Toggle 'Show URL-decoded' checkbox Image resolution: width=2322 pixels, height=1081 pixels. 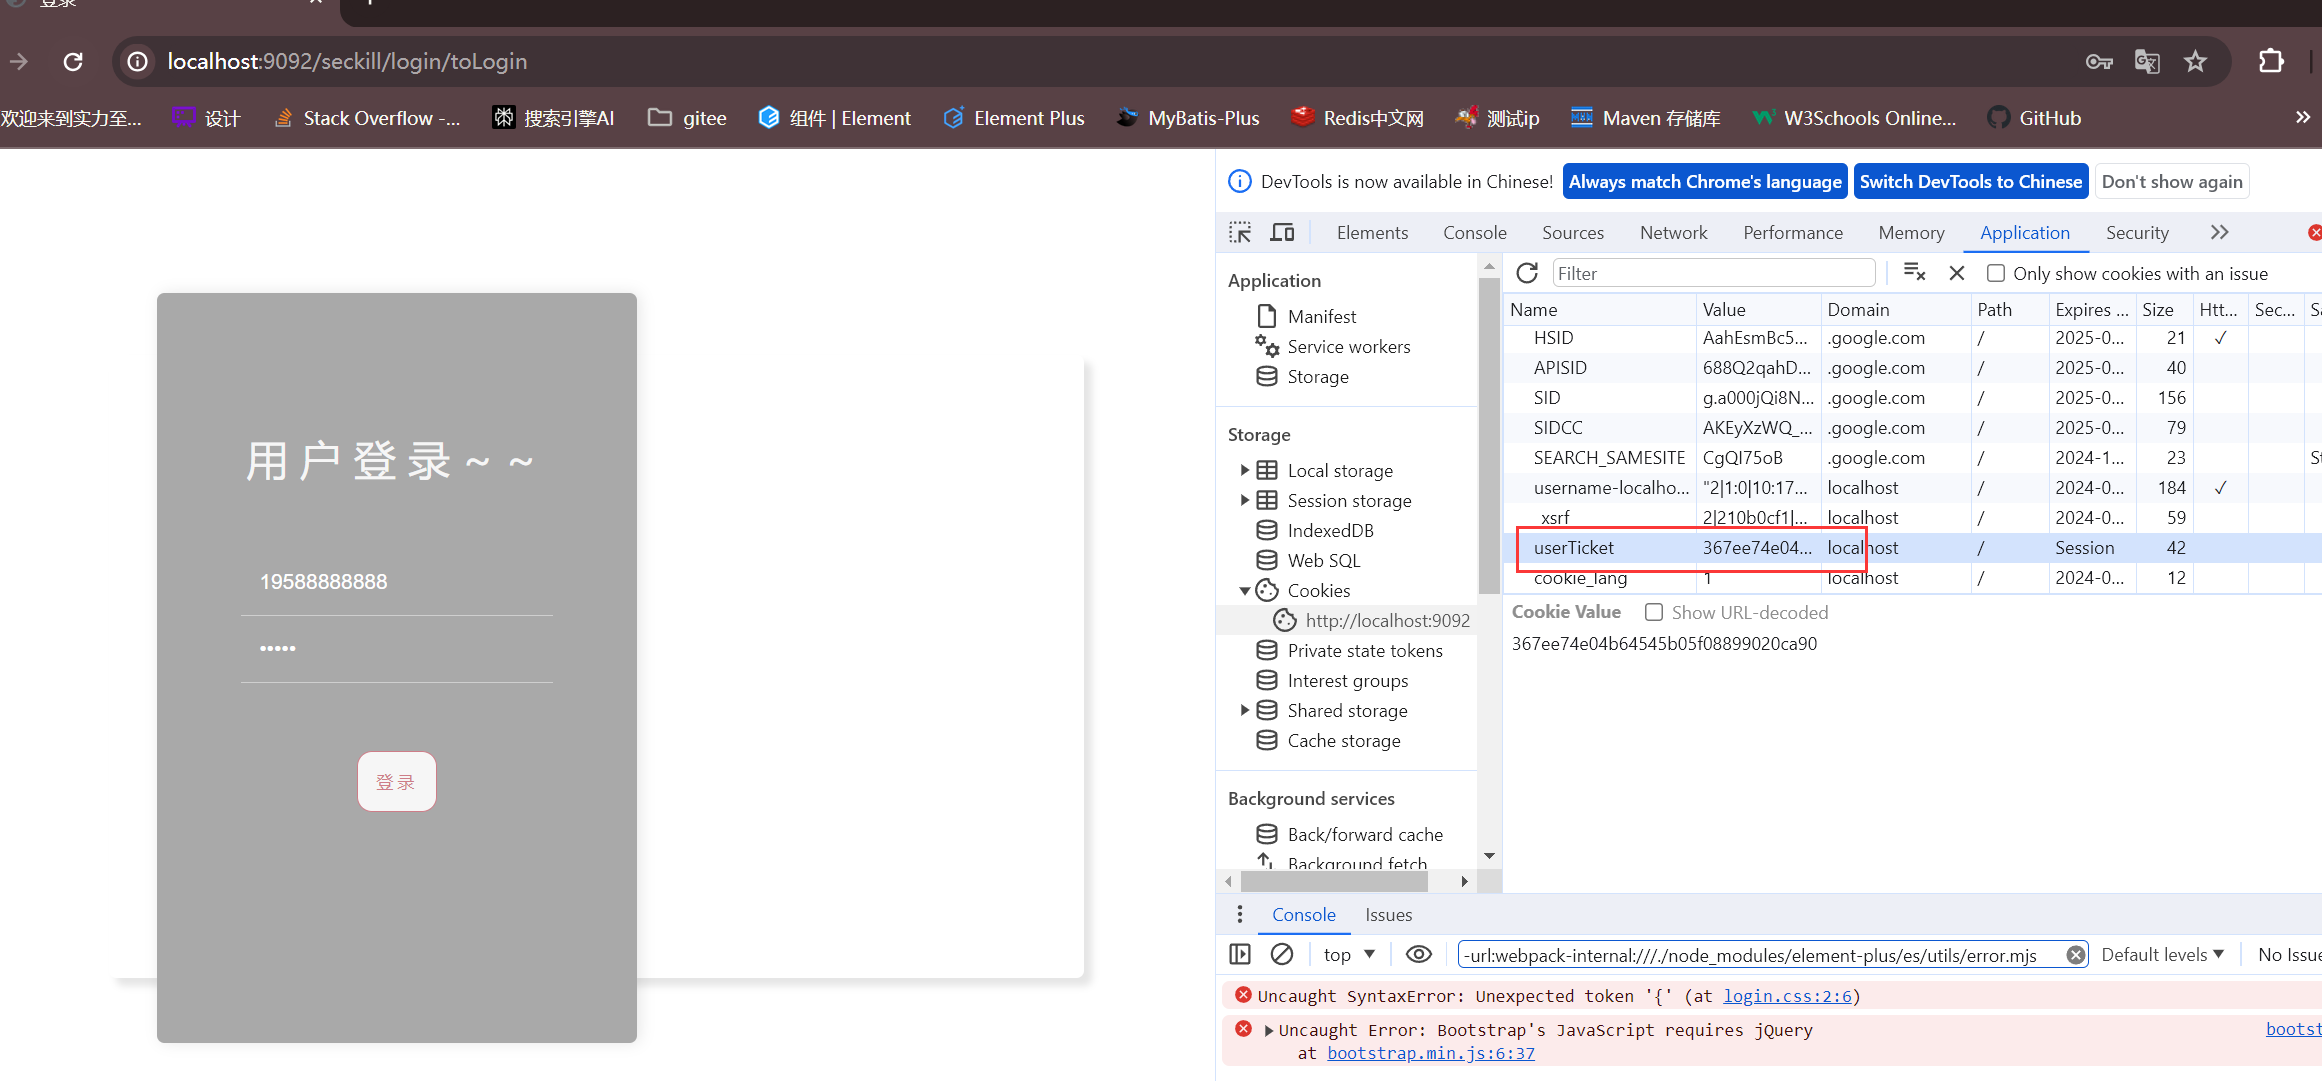click(x=1654, y=612)
